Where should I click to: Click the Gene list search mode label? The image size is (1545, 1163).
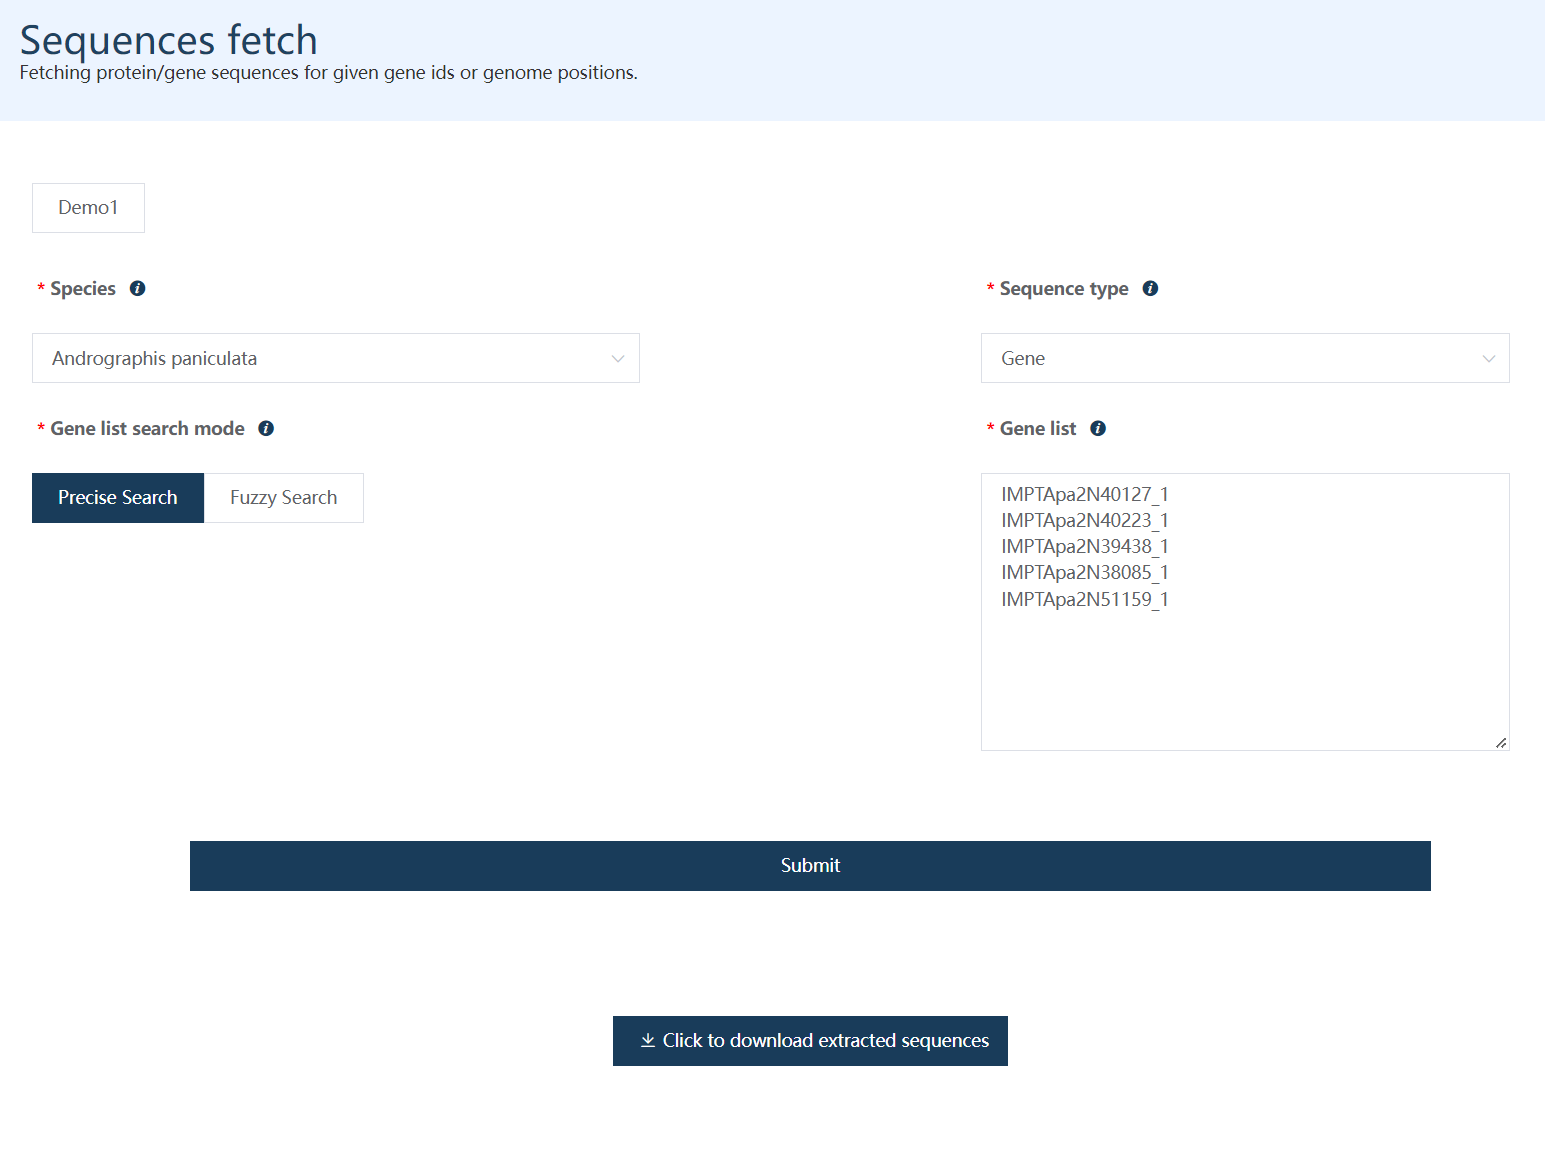click(148, 428)
